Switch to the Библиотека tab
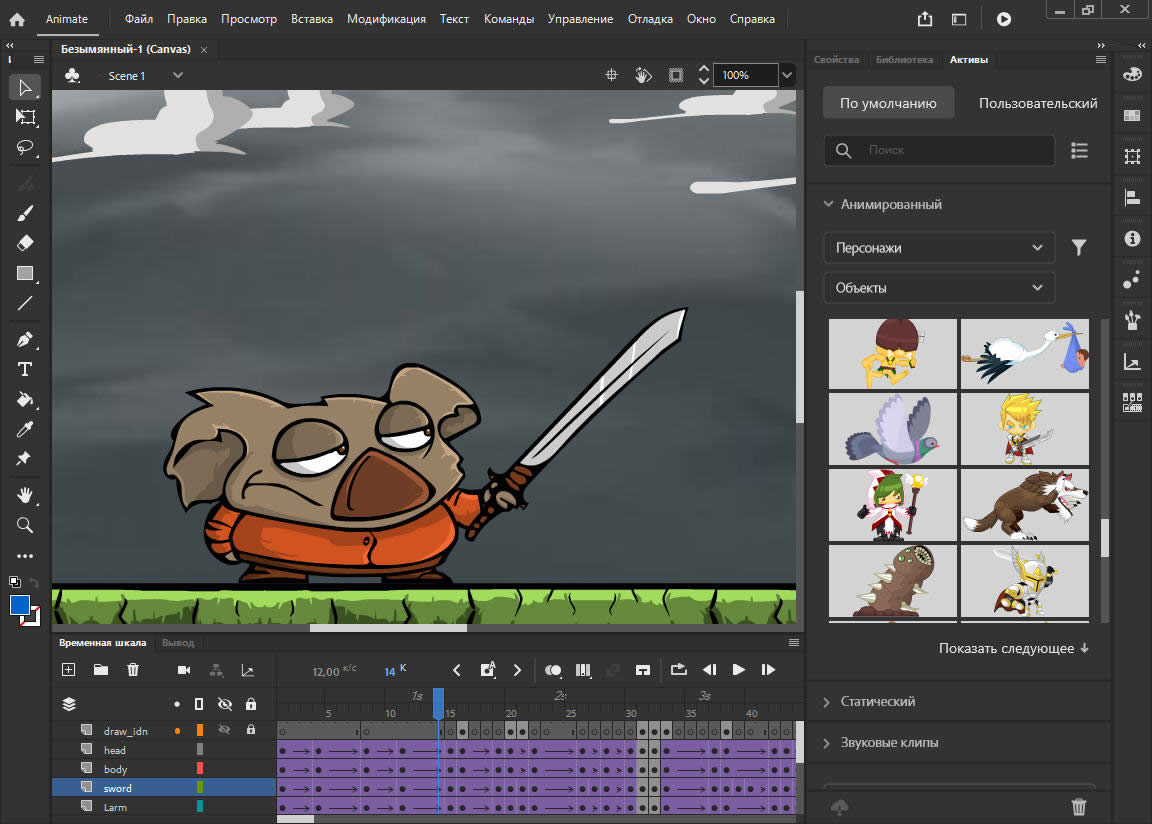1152x824 pixels. (x=904, y=60)
